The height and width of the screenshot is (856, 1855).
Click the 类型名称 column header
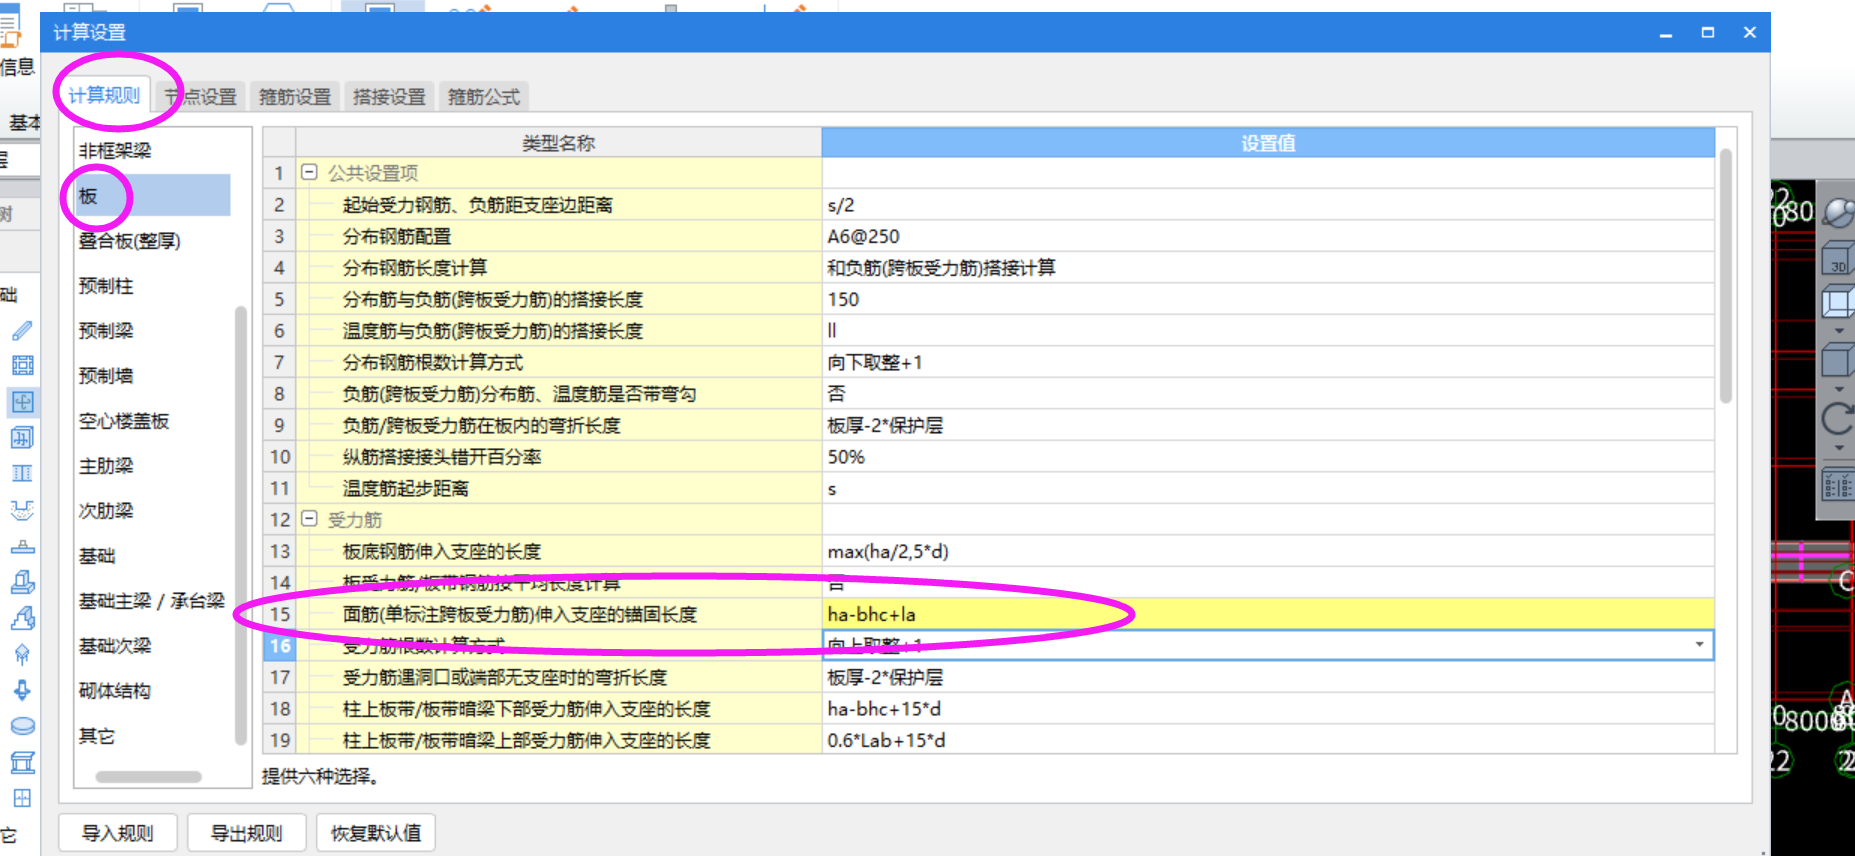pyautogui.click(x=558, y=143)
